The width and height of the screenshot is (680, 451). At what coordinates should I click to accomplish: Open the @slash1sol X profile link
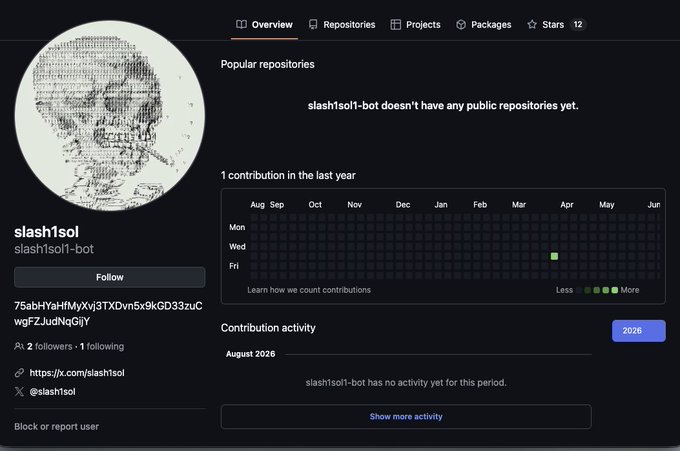coord(52,392)
